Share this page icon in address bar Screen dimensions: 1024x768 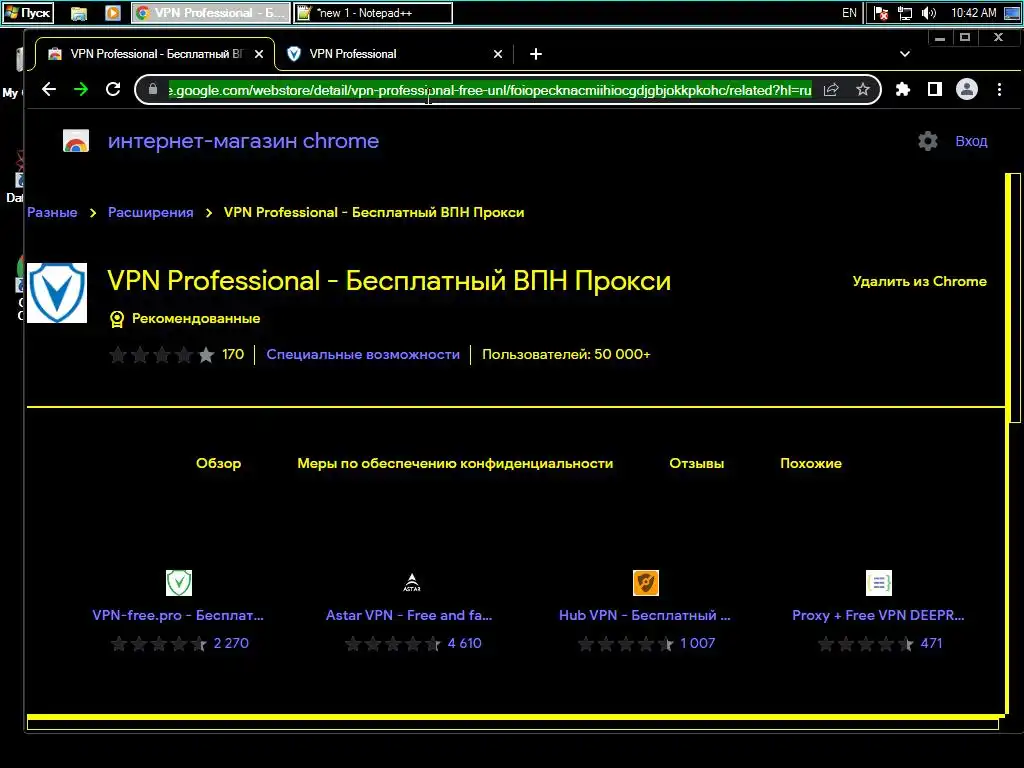[x=831, y=89]
